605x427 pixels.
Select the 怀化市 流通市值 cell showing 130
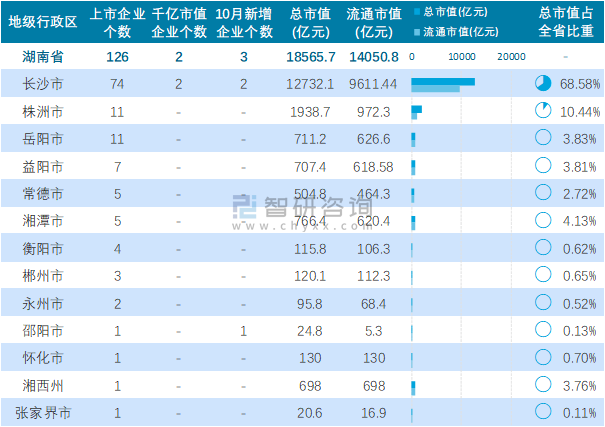pyautogui.click(x=373, y=357)
